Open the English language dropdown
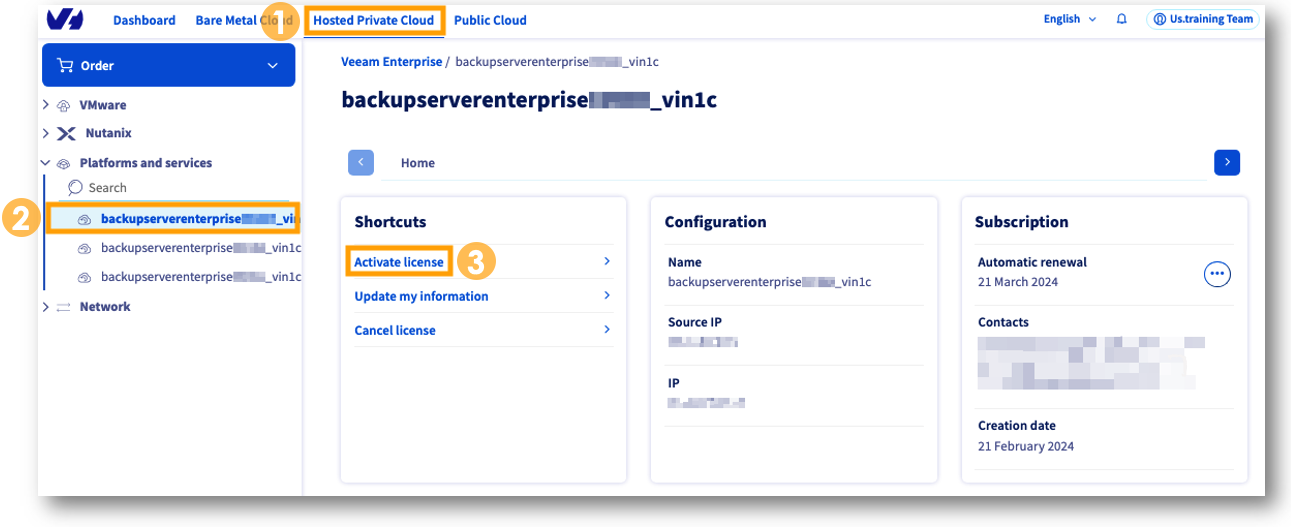 (x=1070, y=19)
